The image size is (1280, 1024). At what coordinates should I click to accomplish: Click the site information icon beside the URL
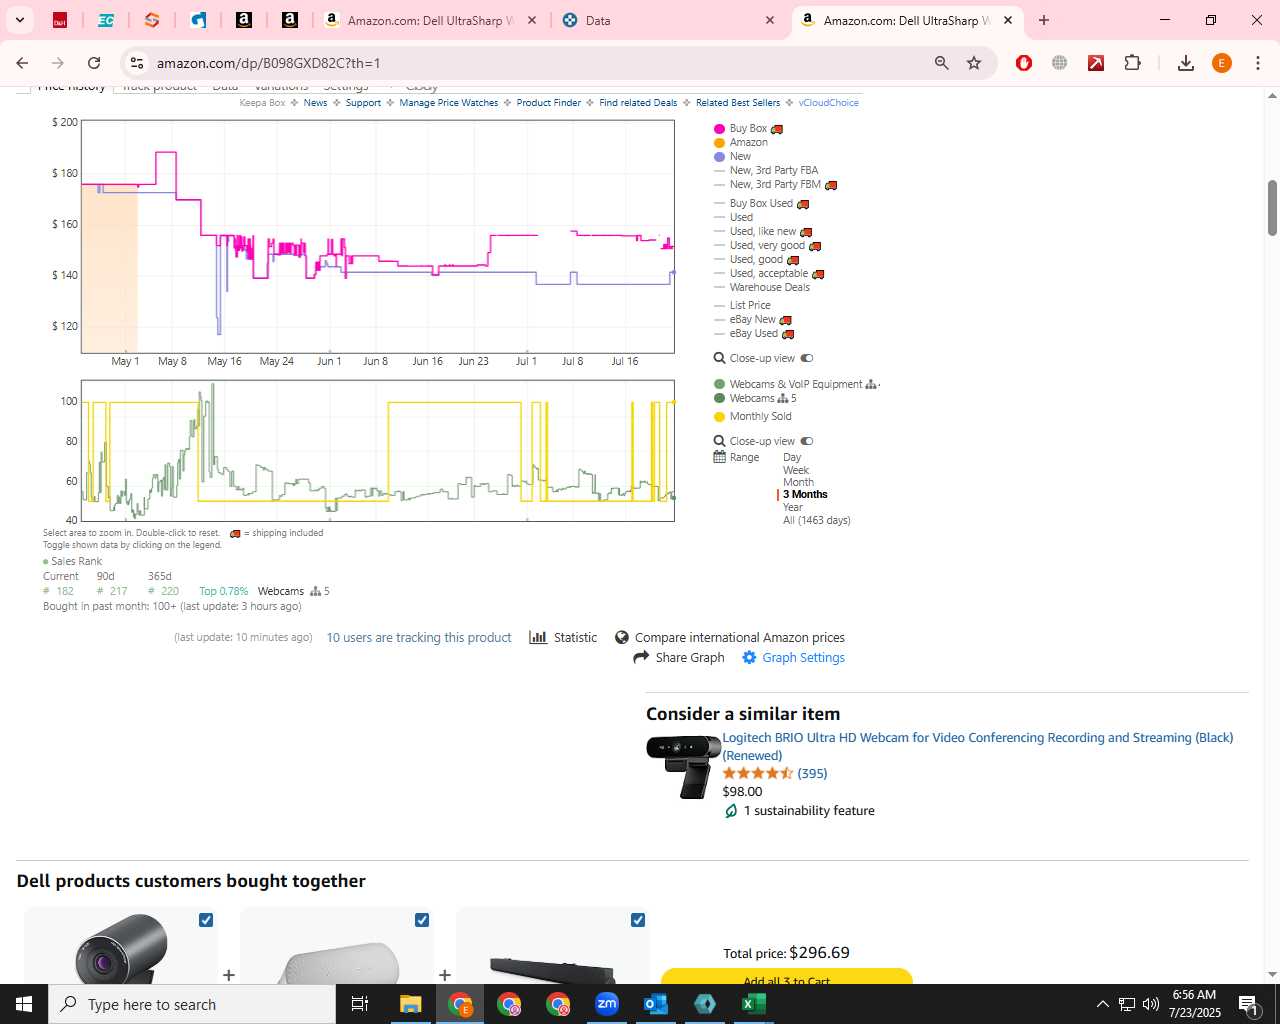(137, 63)
